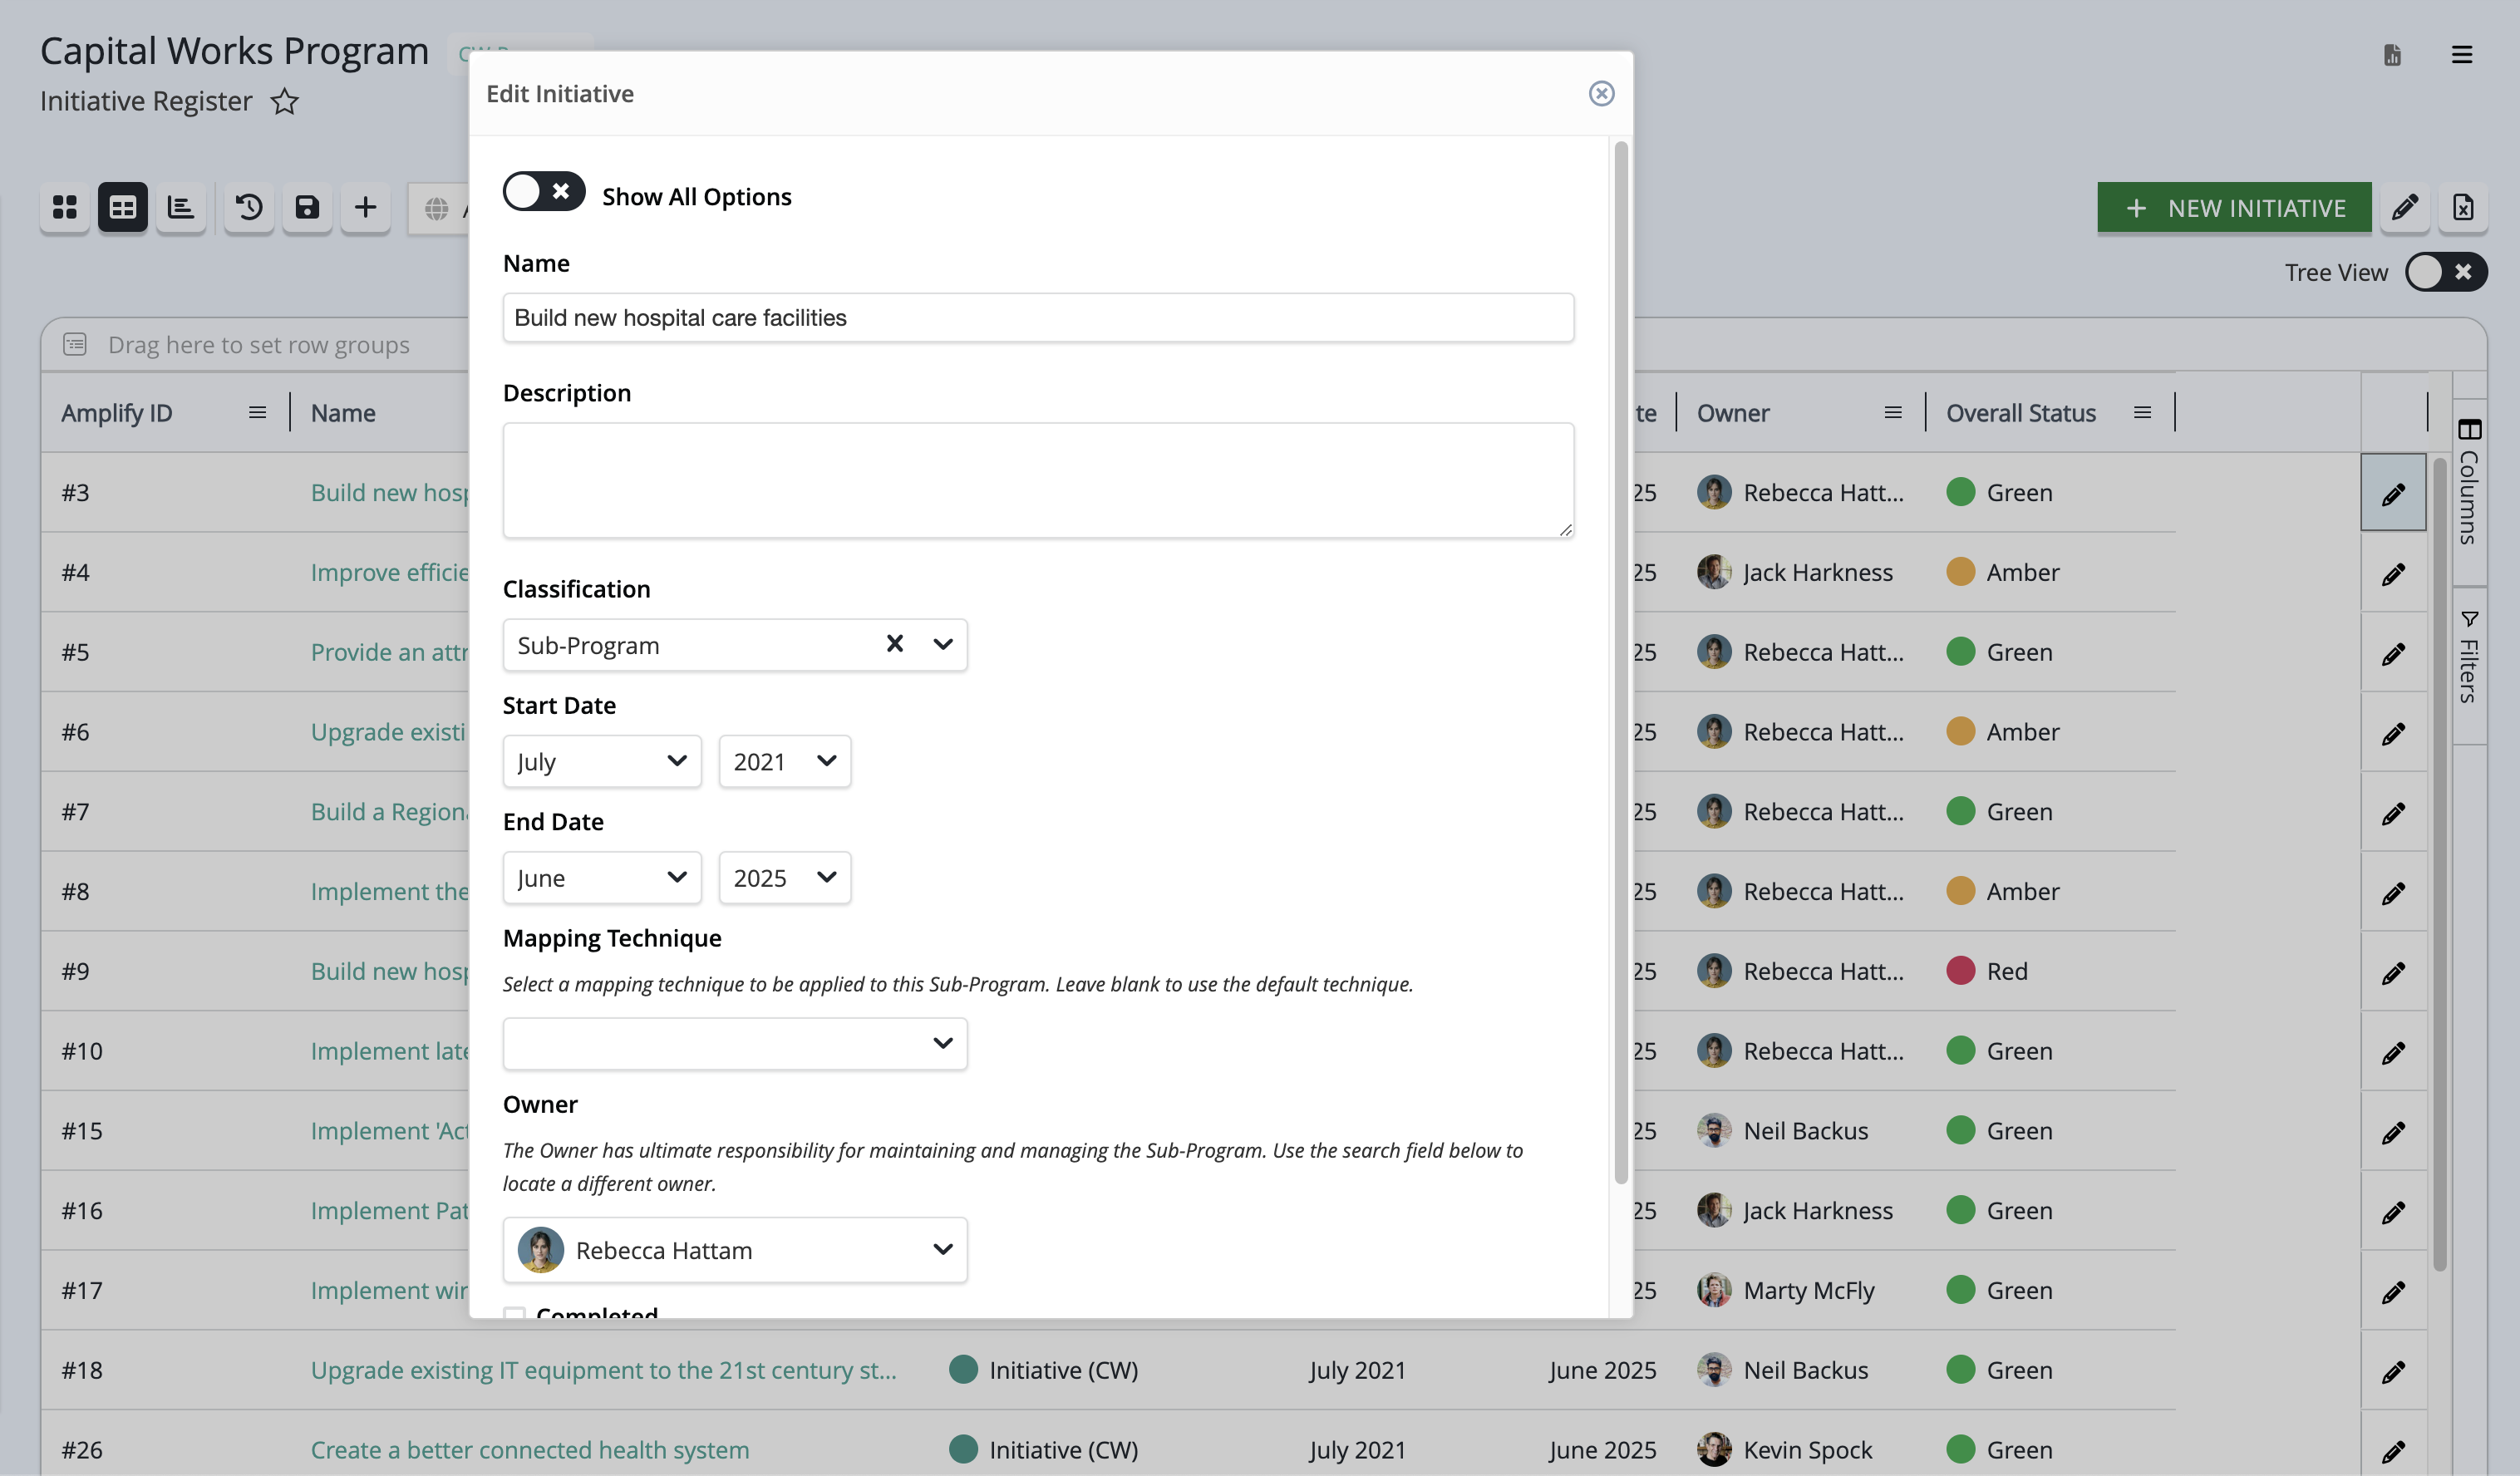
Task: Tick the Completed checkbox
Action: 514,1312
